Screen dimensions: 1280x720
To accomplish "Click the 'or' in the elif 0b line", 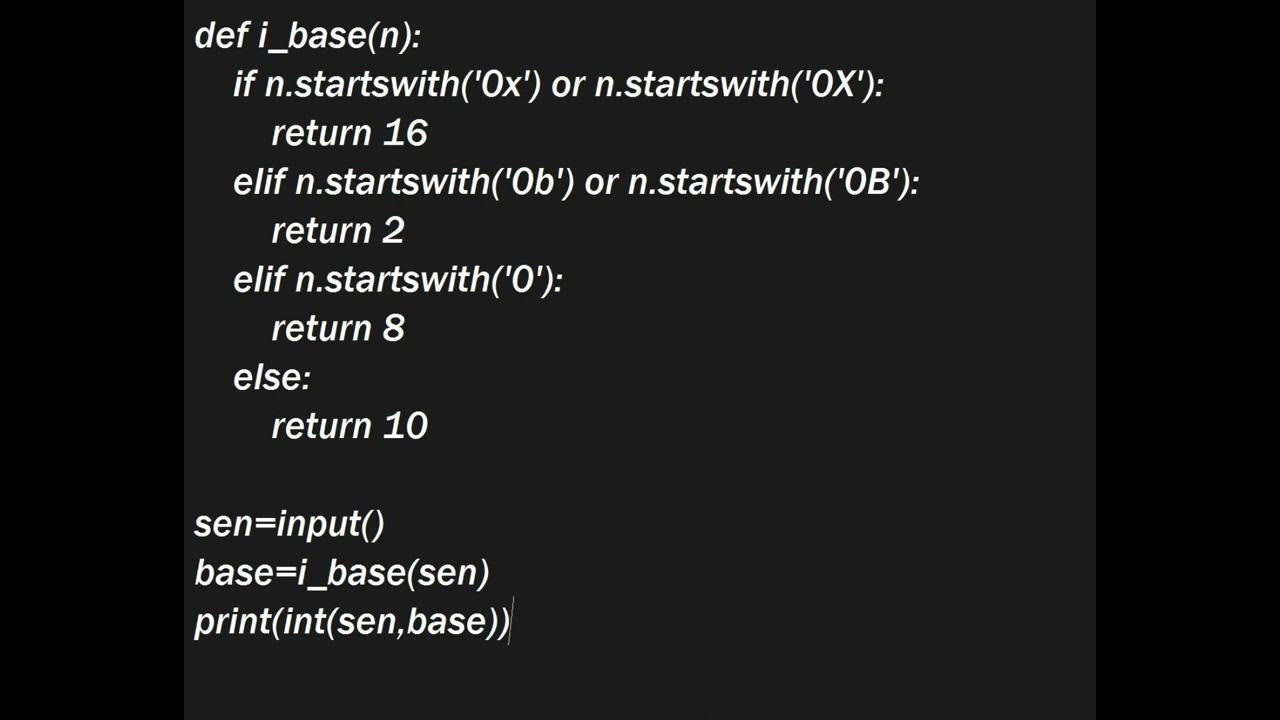I will pos(601,184).
